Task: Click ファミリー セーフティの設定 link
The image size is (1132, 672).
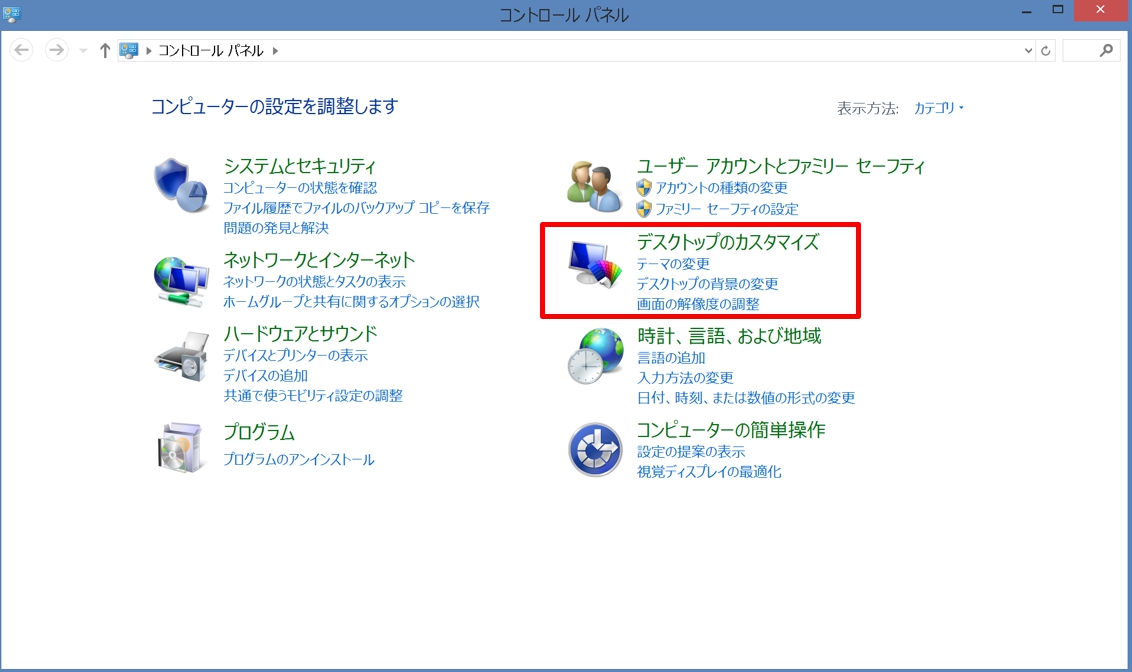Action: (x=726, y=209)
